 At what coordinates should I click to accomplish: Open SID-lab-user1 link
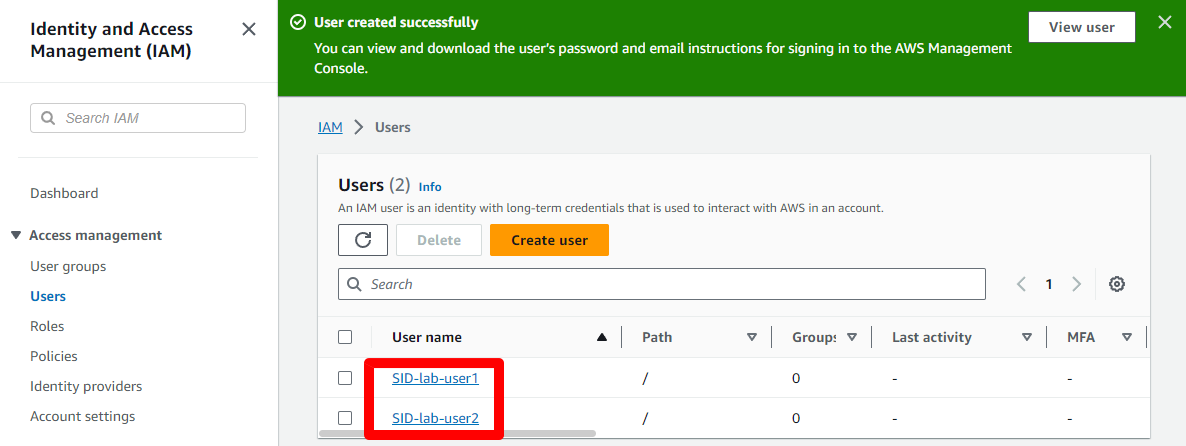click(x=435, y=378)
